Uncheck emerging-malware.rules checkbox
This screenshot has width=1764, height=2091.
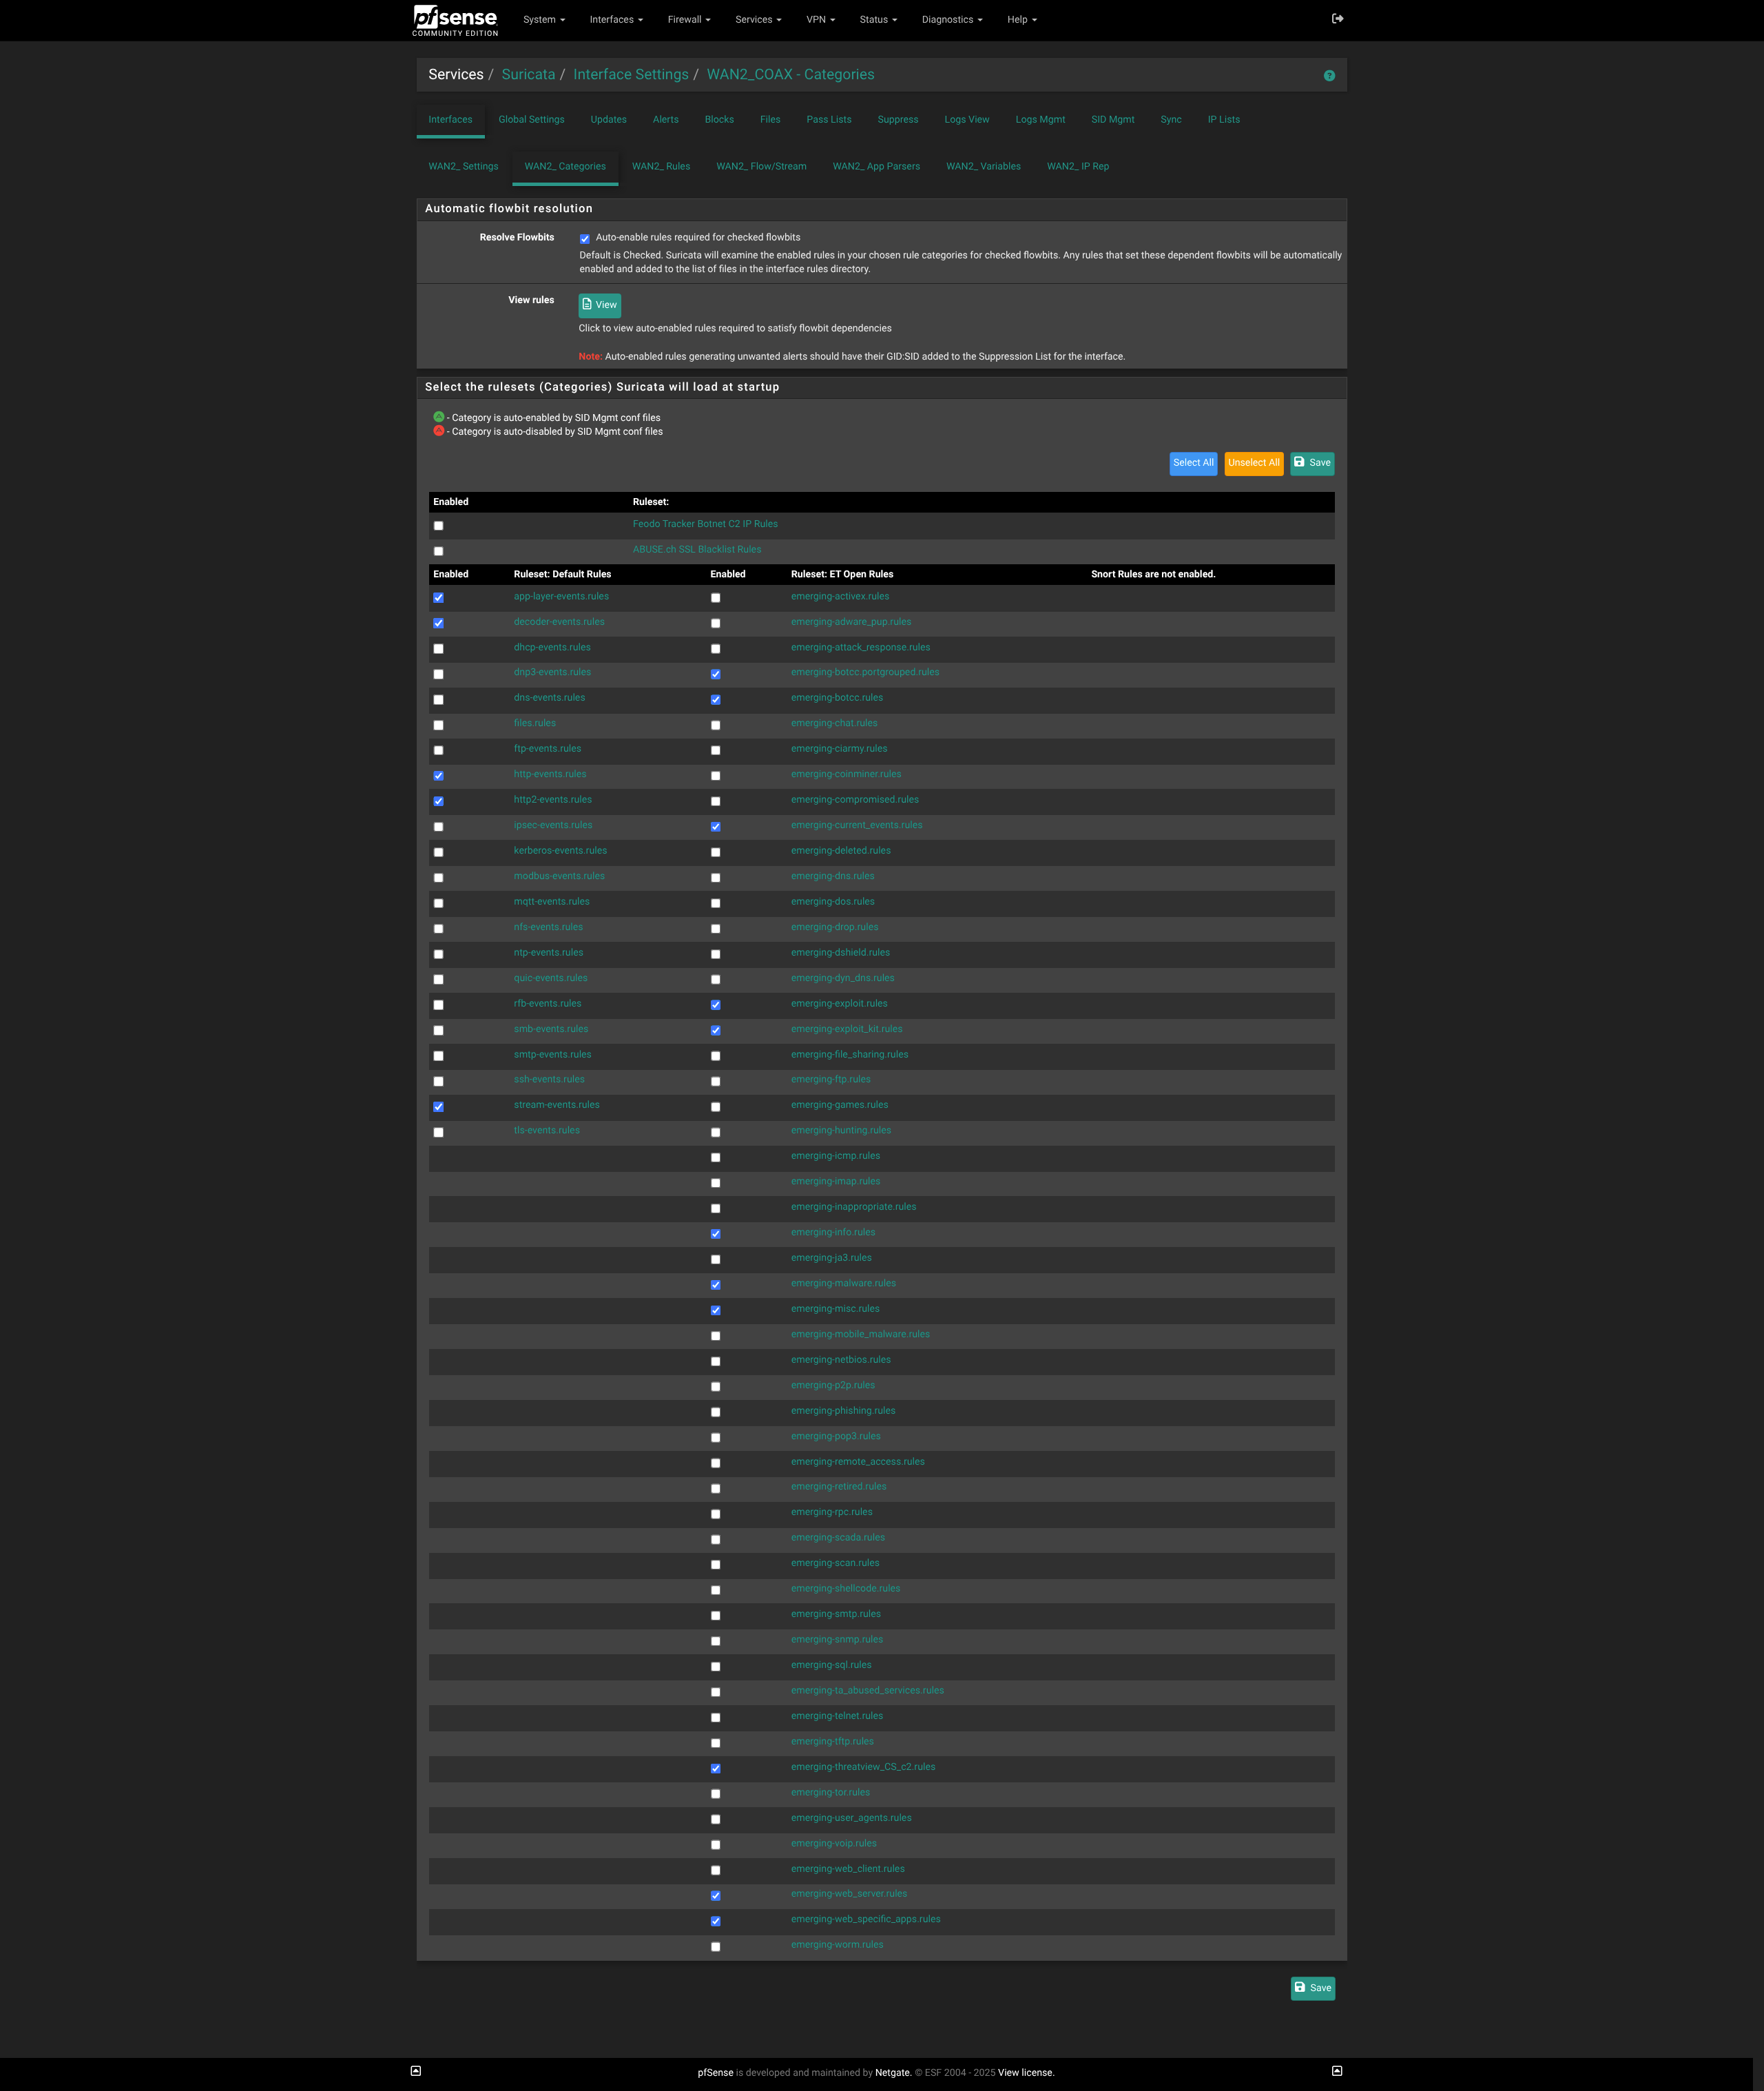click(x=715, y=1285)
